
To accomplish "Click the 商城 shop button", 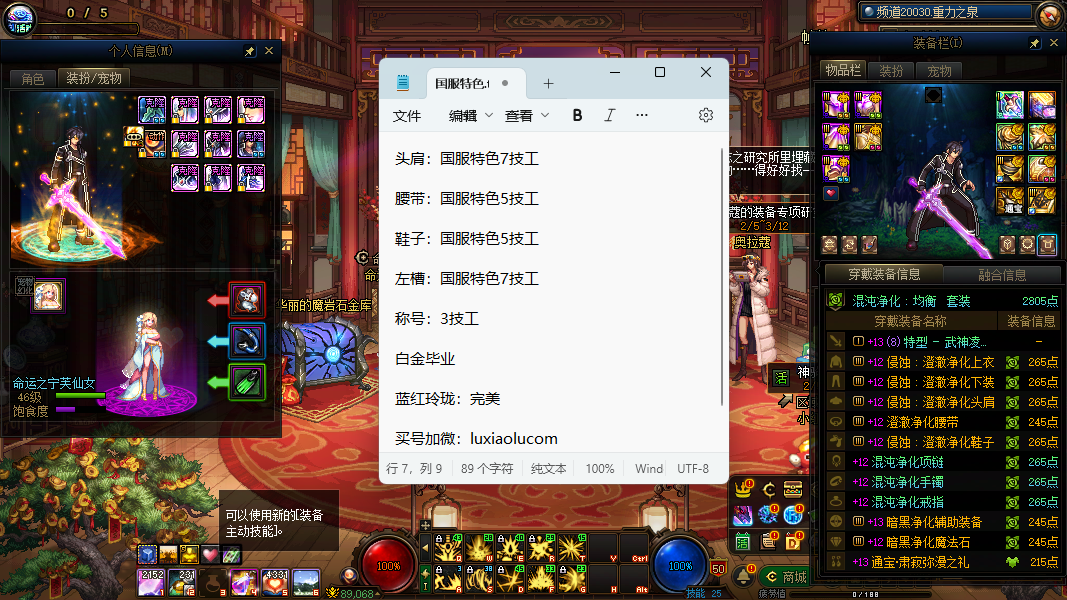I will [x=786, y=577].
